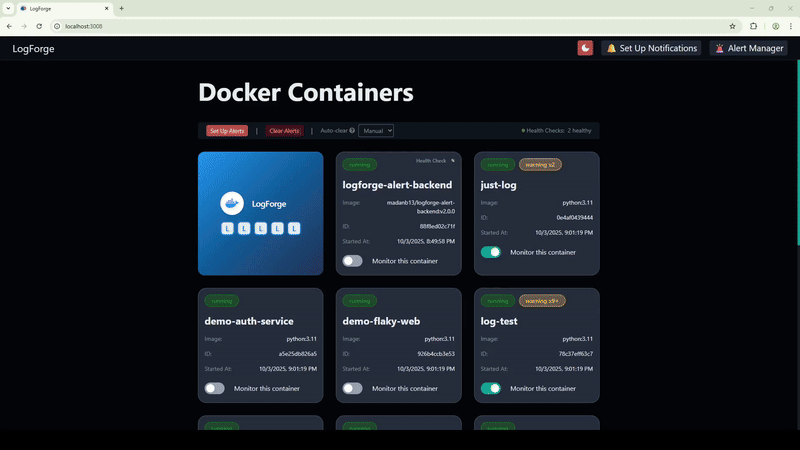Click container ID 78c37eff63c7
The image size is (800, 450).
(576, 354)
